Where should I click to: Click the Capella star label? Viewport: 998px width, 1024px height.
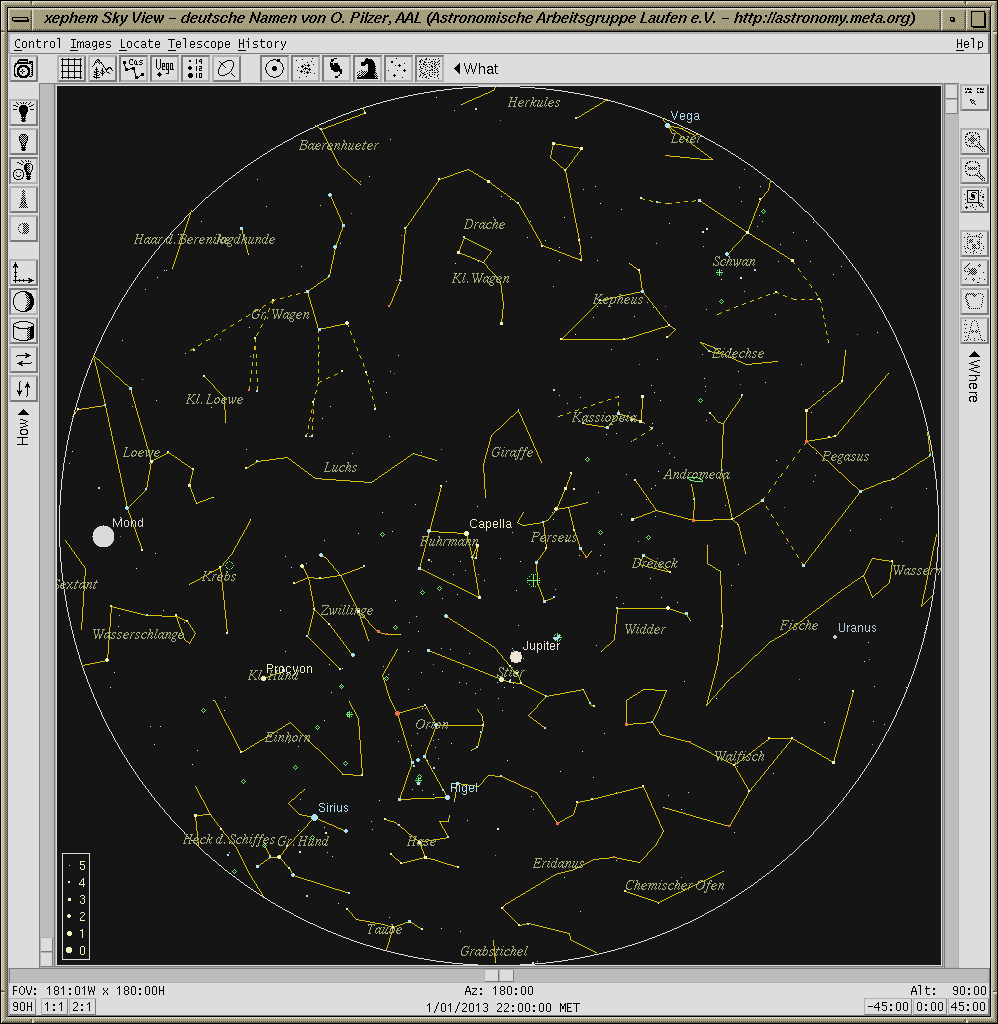point(491,524)
